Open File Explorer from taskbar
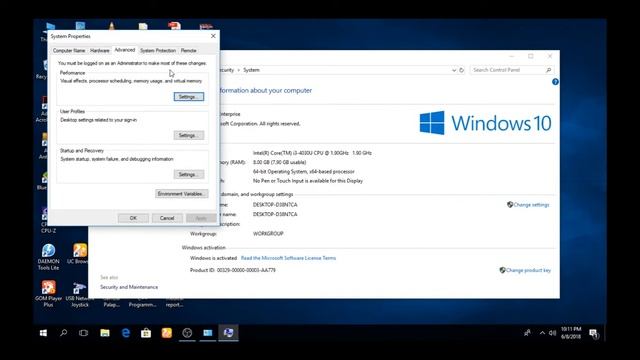 tap(105, 333)
